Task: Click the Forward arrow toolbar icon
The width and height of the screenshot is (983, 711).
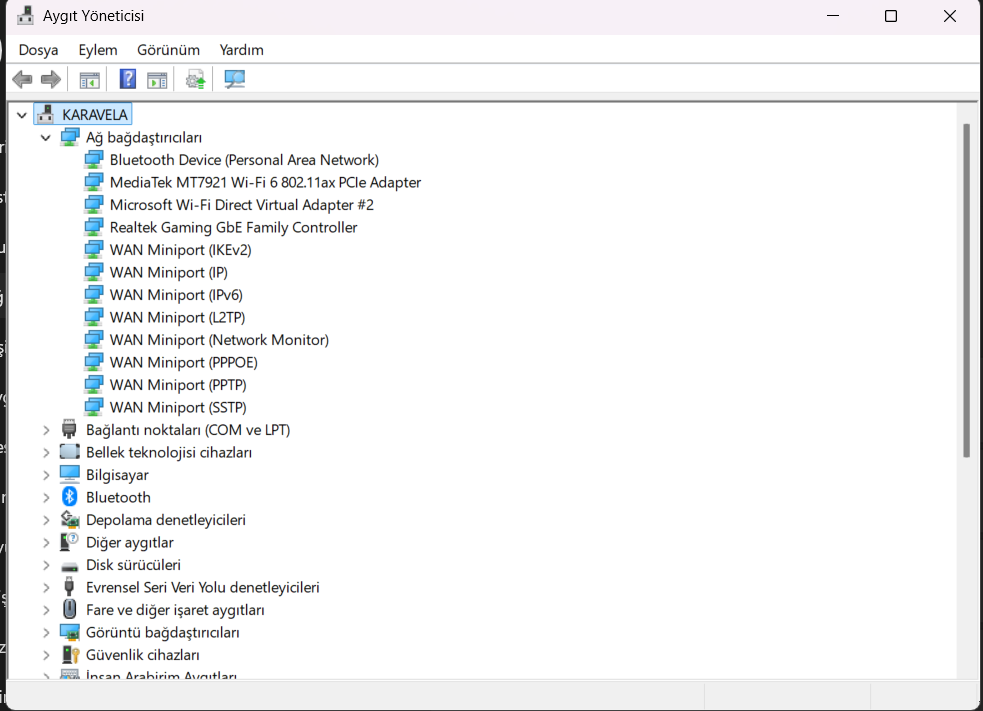Action: tap(51, 80)
